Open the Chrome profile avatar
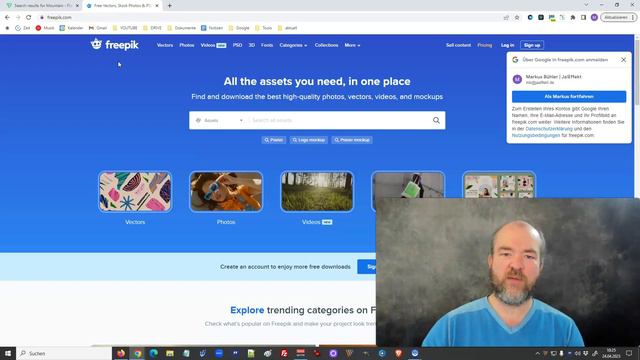 (594, 18)
